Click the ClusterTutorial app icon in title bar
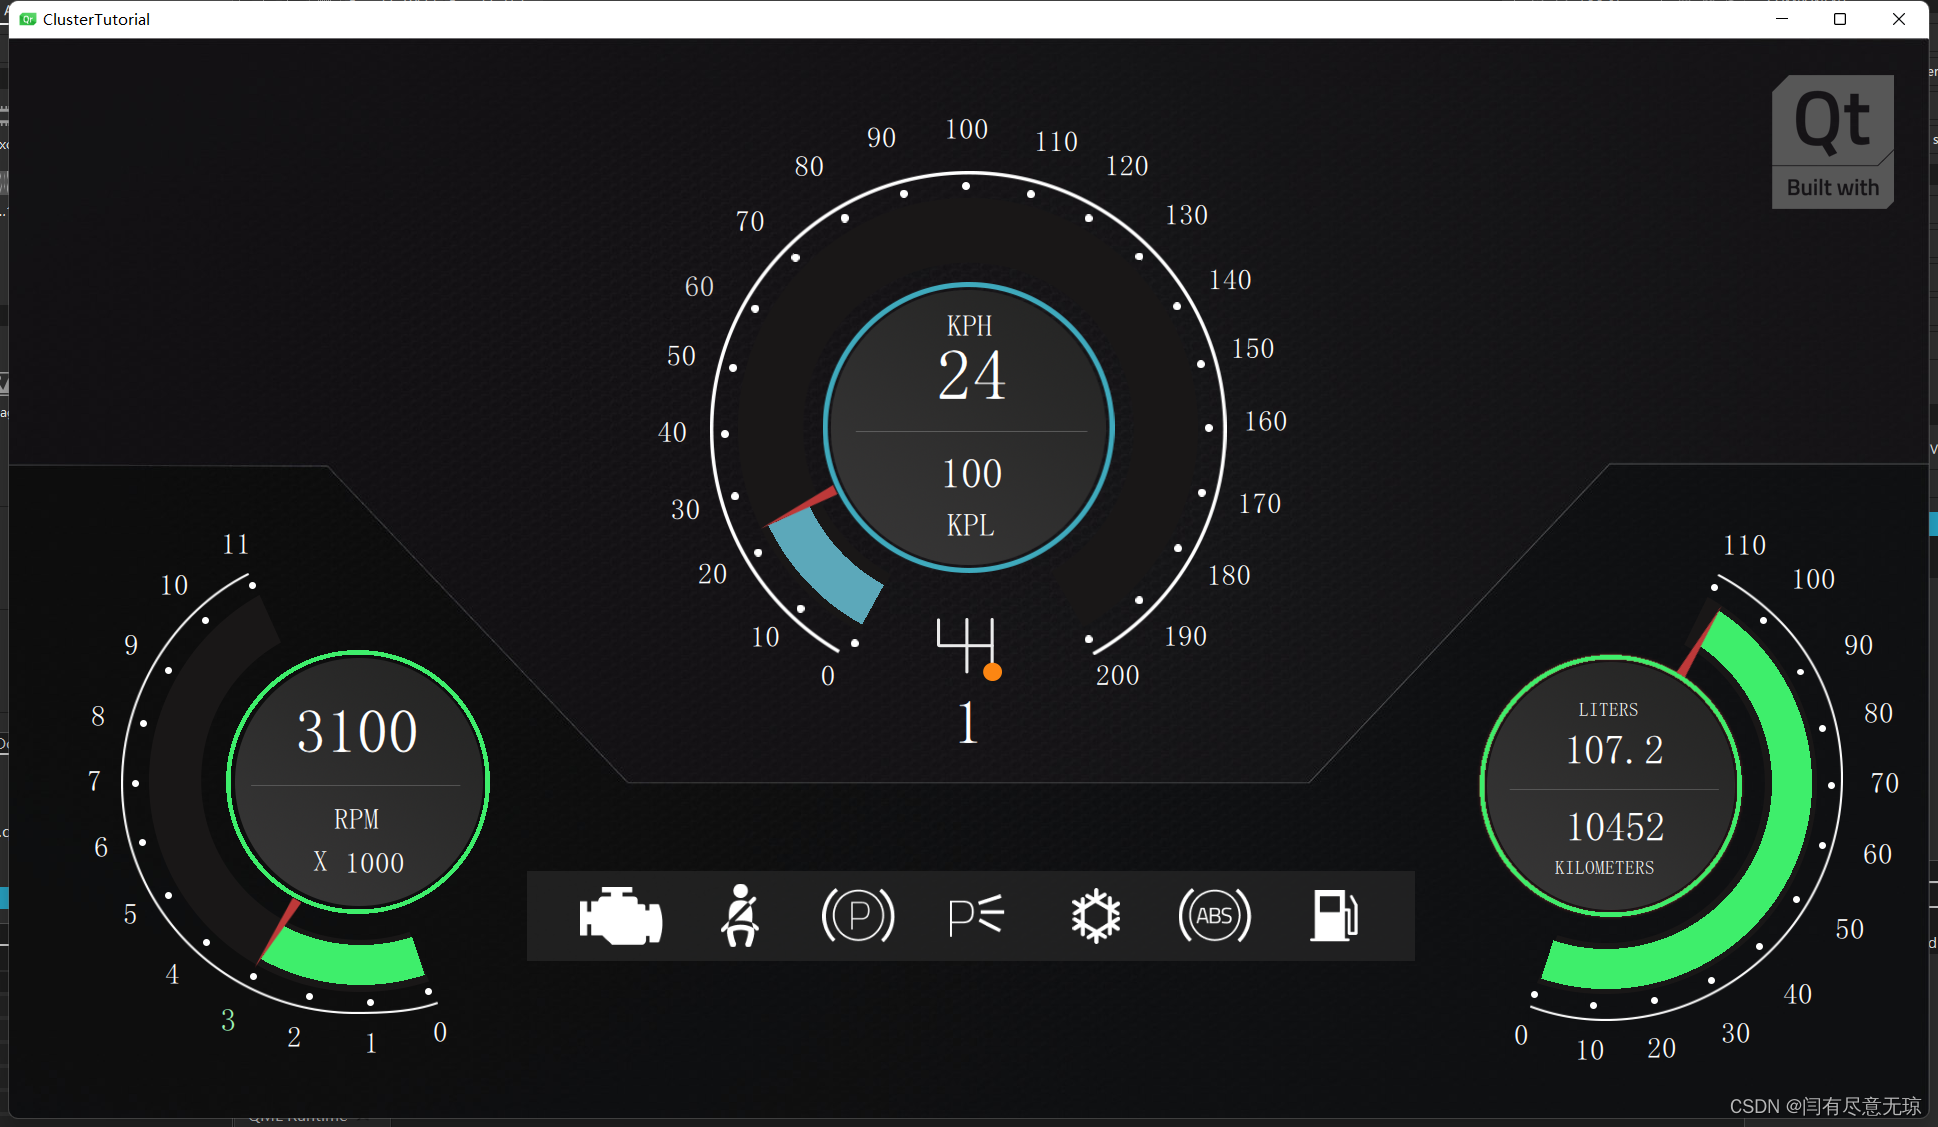Viewport: 1938px width, 1127px height. click(28, 19)
